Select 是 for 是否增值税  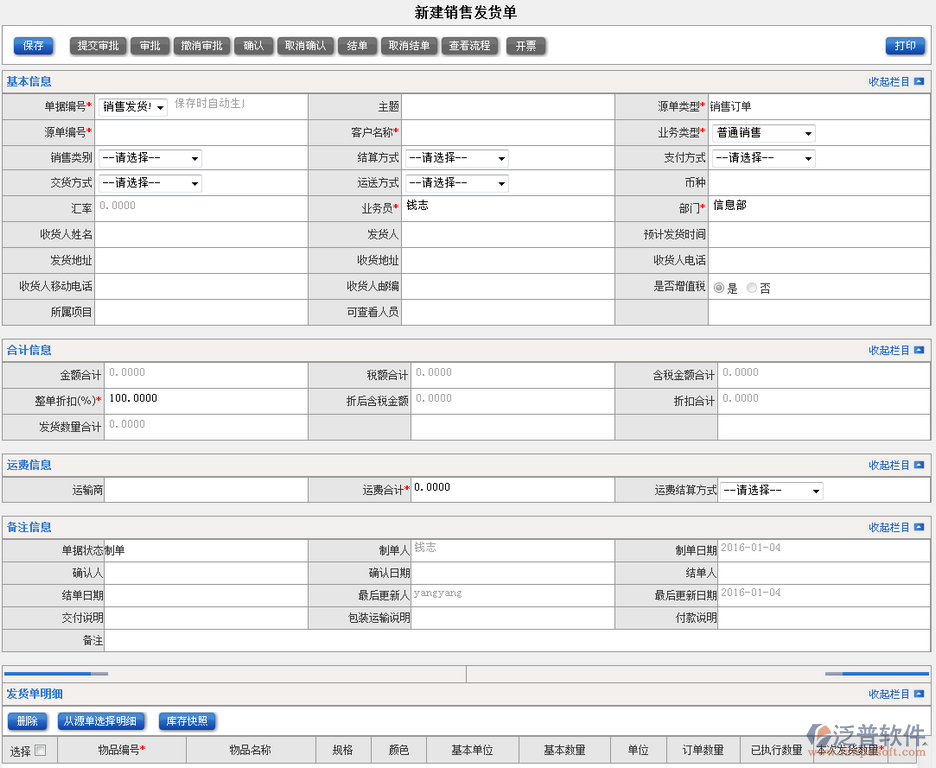719,288
